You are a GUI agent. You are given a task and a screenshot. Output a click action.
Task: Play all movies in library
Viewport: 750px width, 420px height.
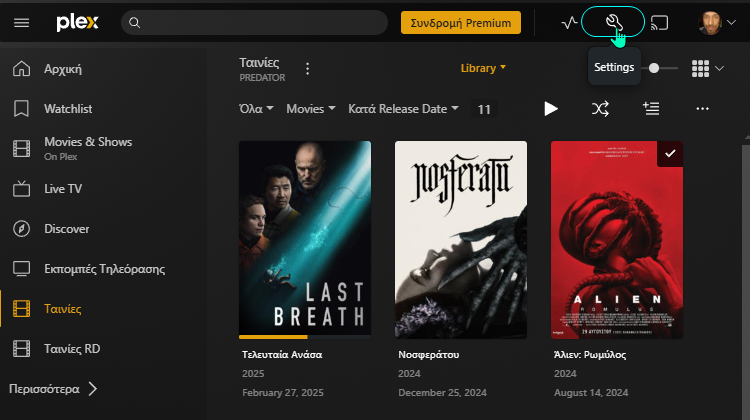point(551,109)
